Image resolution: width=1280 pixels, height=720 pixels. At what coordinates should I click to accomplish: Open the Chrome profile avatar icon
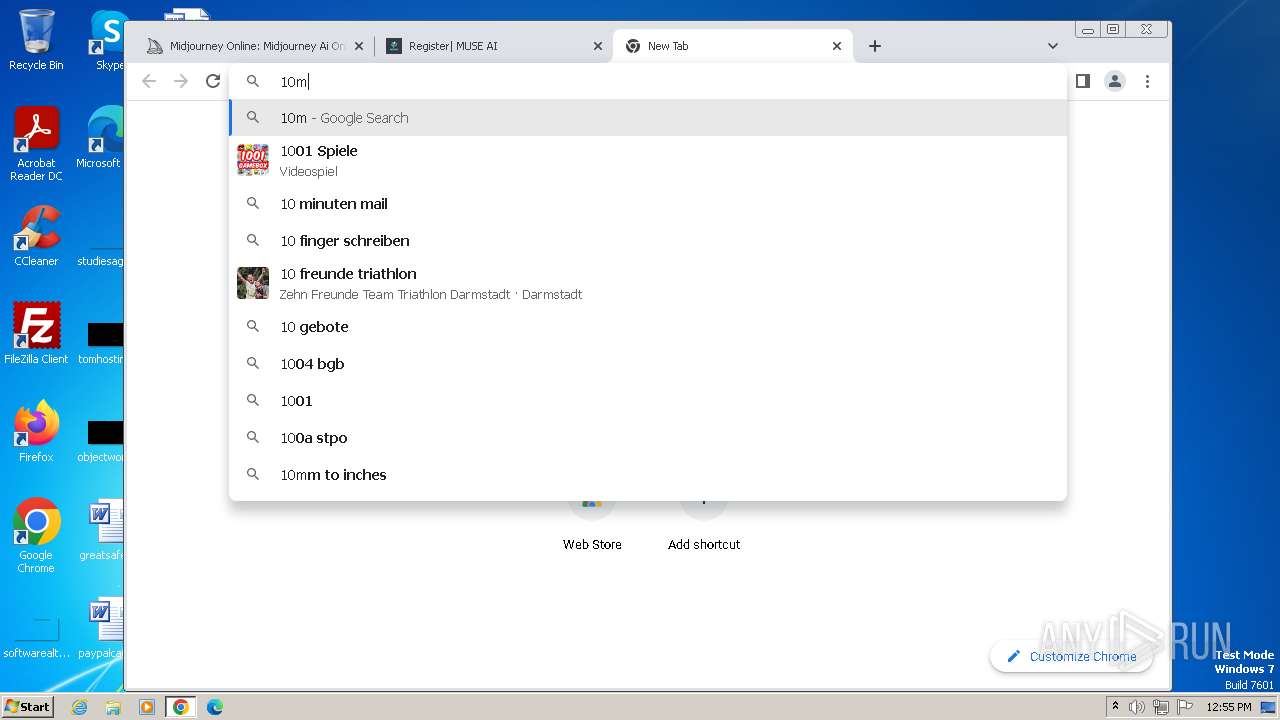click(1115, 81)
